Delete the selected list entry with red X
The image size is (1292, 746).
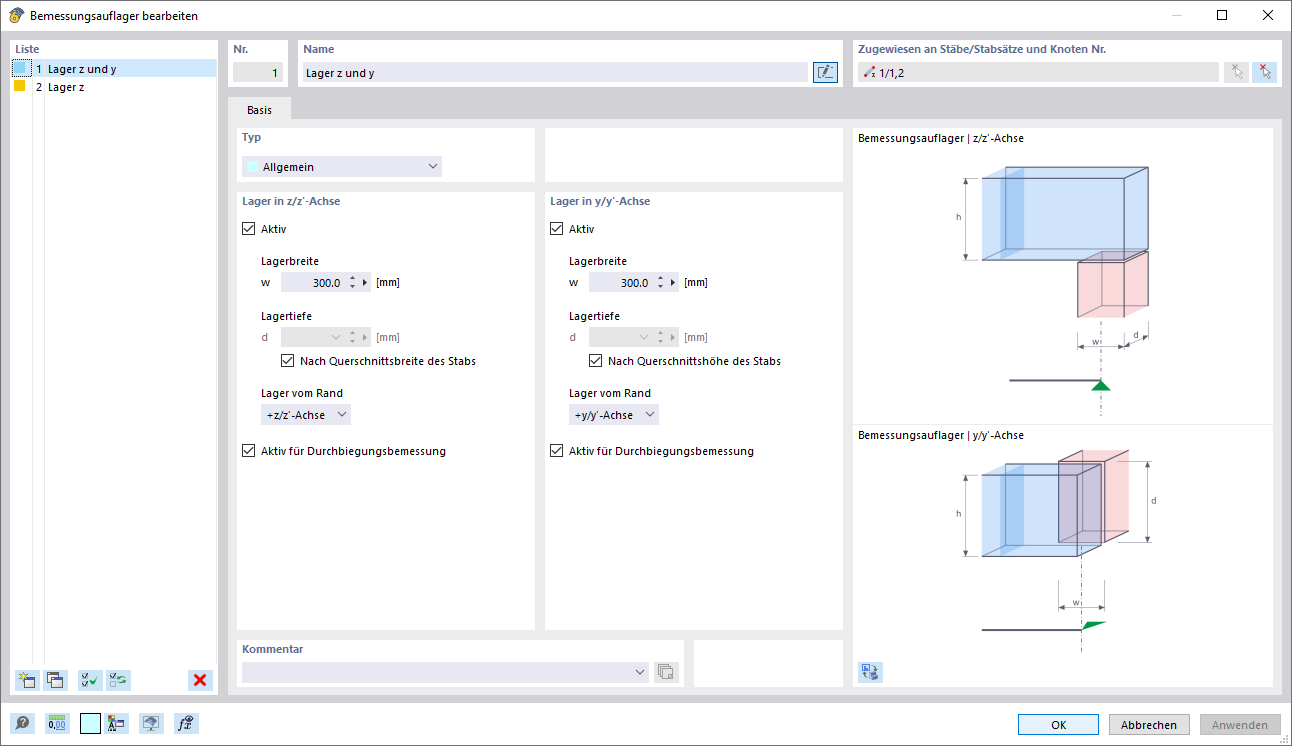[200, 680]
